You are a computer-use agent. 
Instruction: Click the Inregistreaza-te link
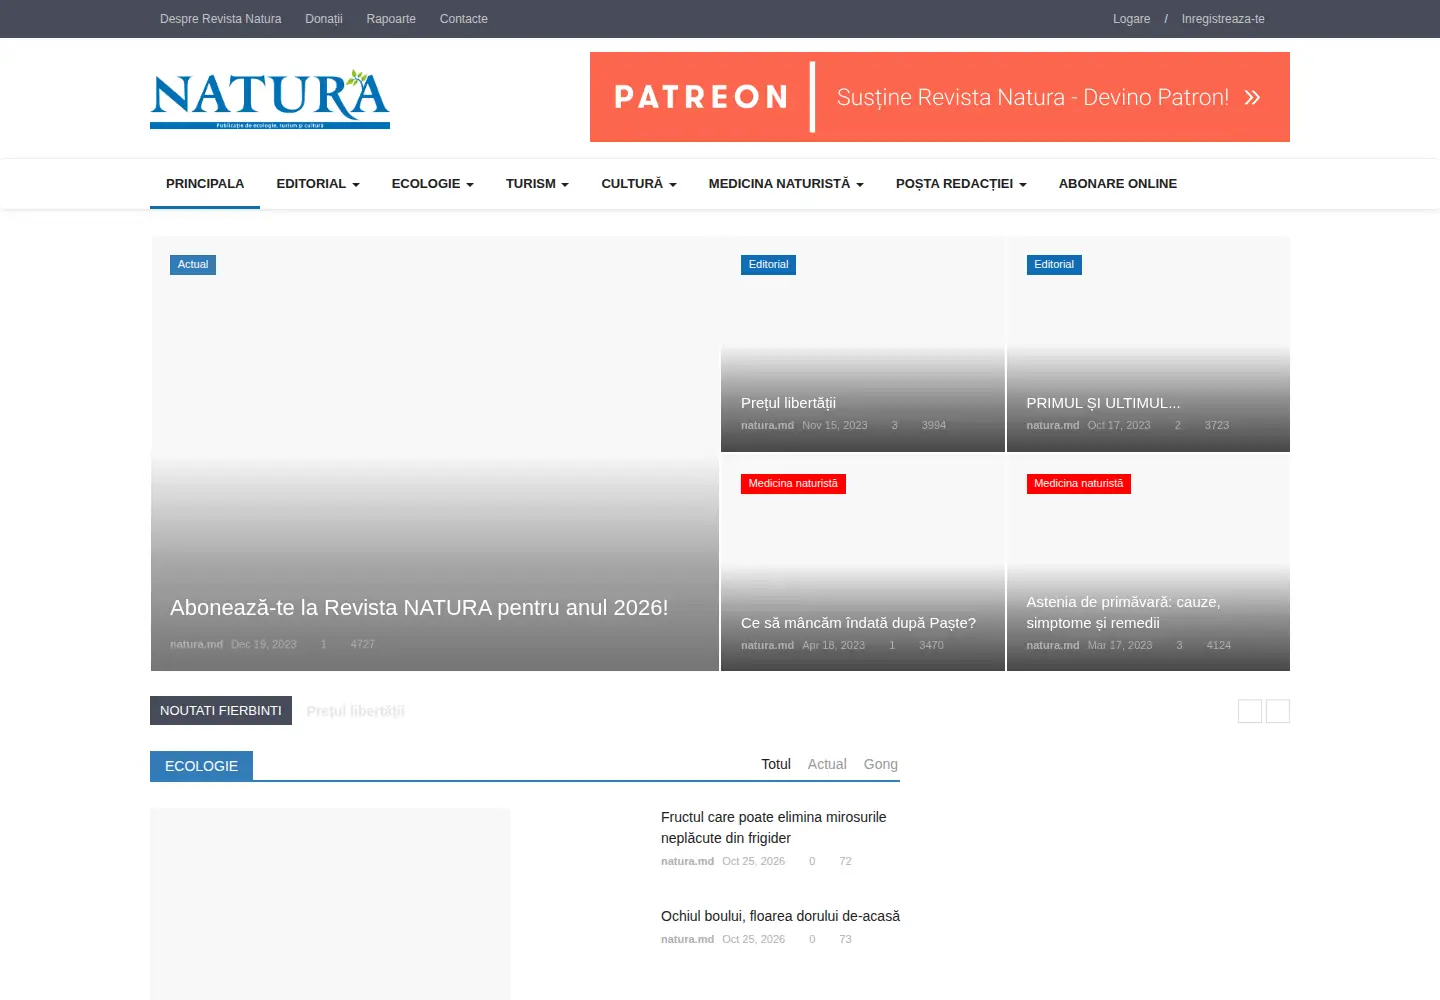point(1223,19)
